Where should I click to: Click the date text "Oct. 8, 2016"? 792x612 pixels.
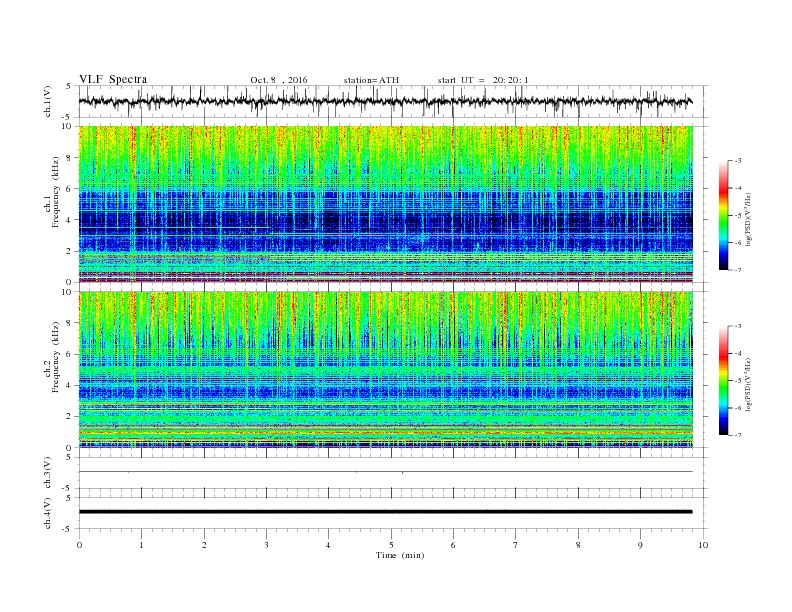pyautogui.click(x=279, y=80)
